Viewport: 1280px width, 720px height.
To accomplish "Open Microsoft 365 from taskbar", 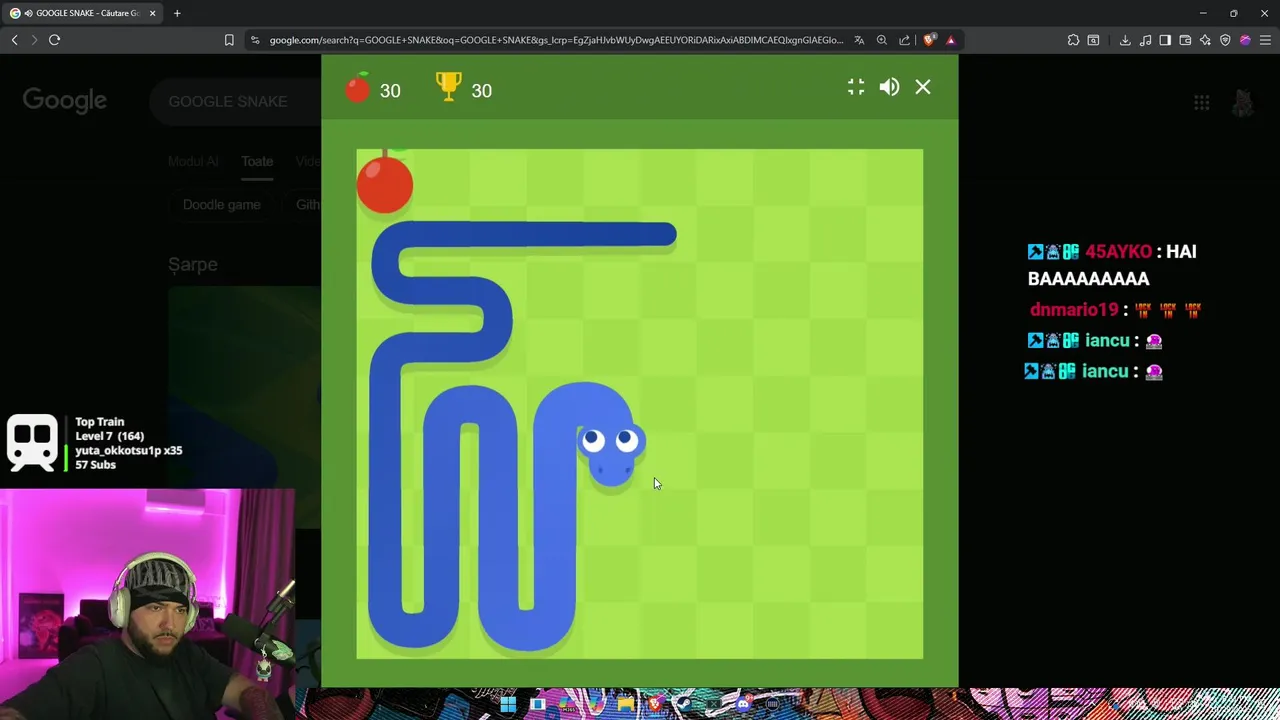I will pyautogui.click(x=567, y=704).
